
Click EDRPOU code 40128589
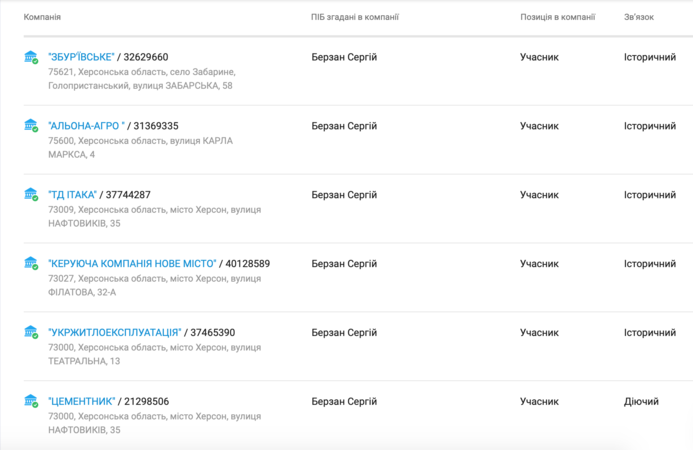click(248, 264)
